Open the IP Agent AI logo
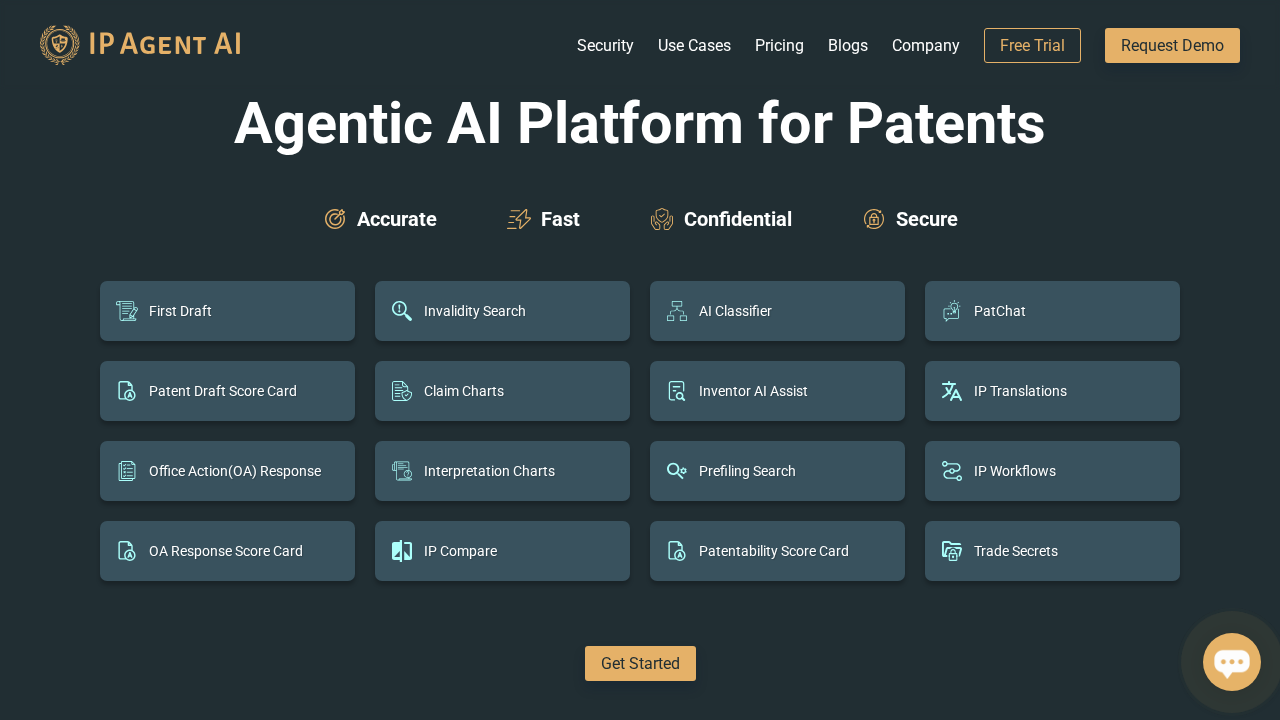 point(140,44)
